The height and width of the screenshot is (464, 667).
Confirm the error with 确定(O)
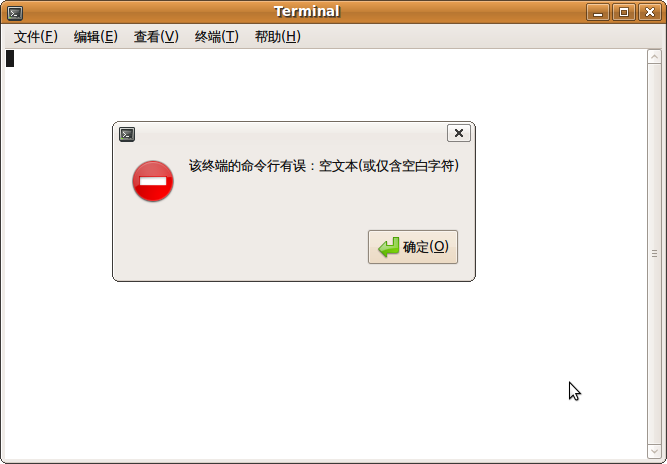[413, 247]
